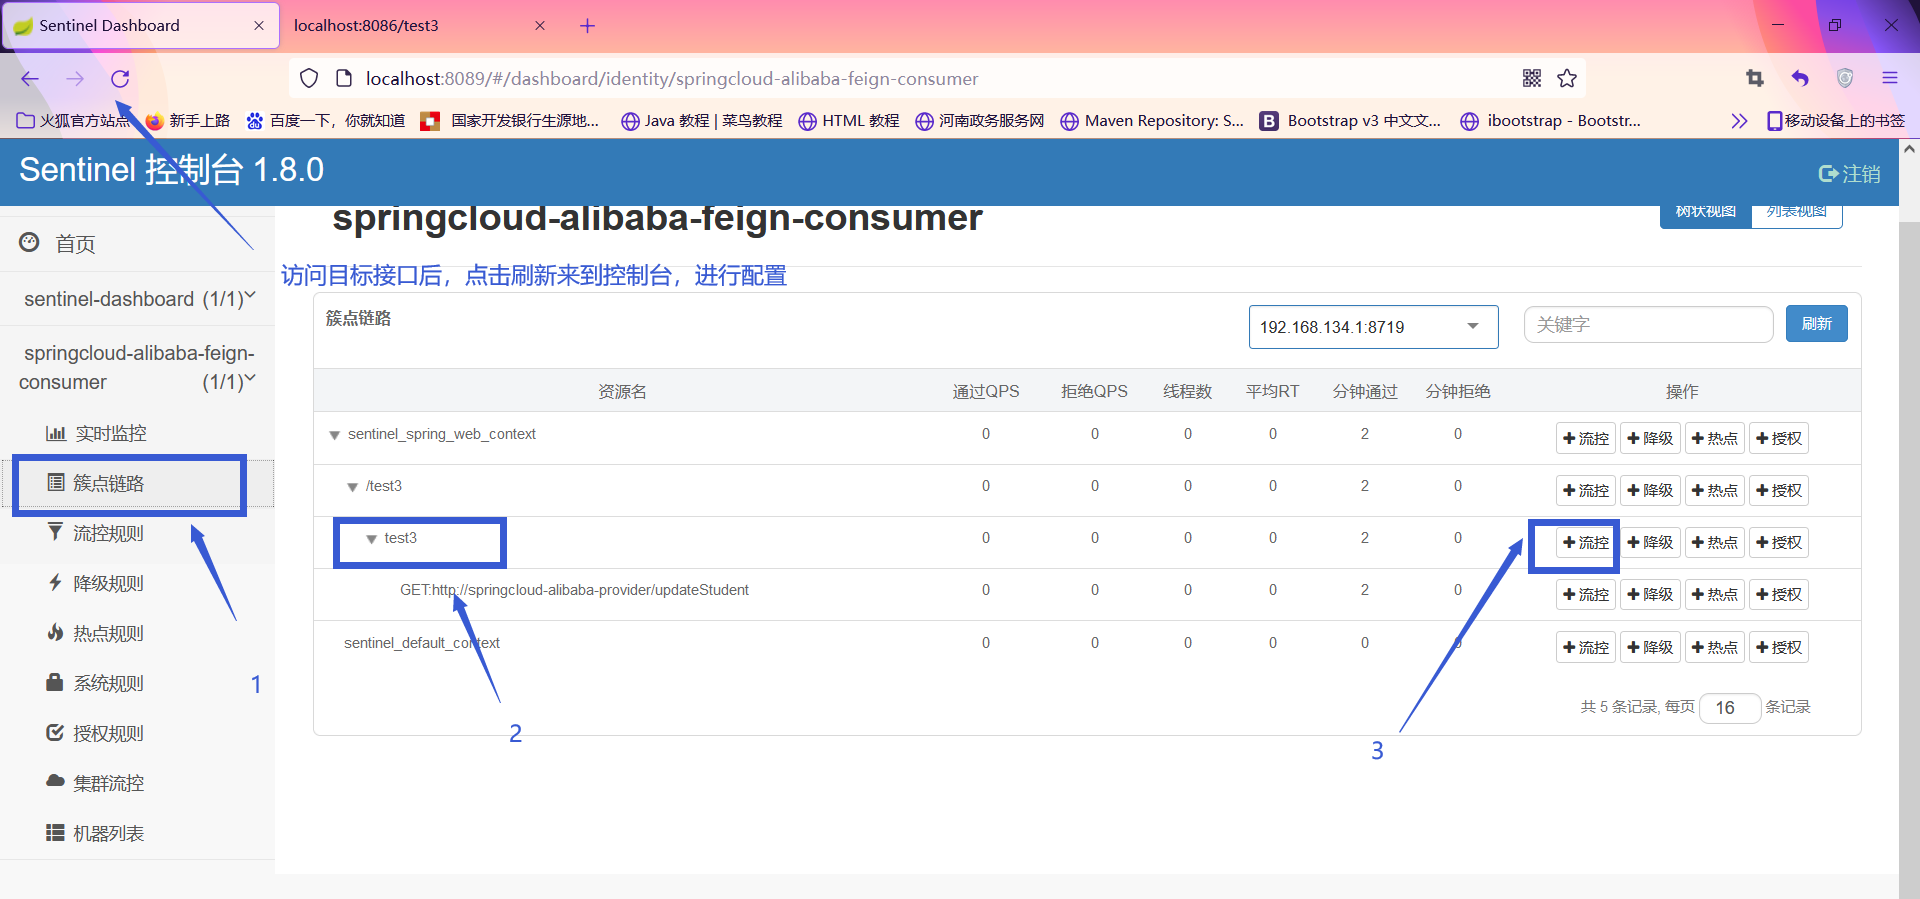Viewport: 1920px width, 899px height.
Task: Add 流控 rule for sentinel_default_context
Action: click(1586, 647)
